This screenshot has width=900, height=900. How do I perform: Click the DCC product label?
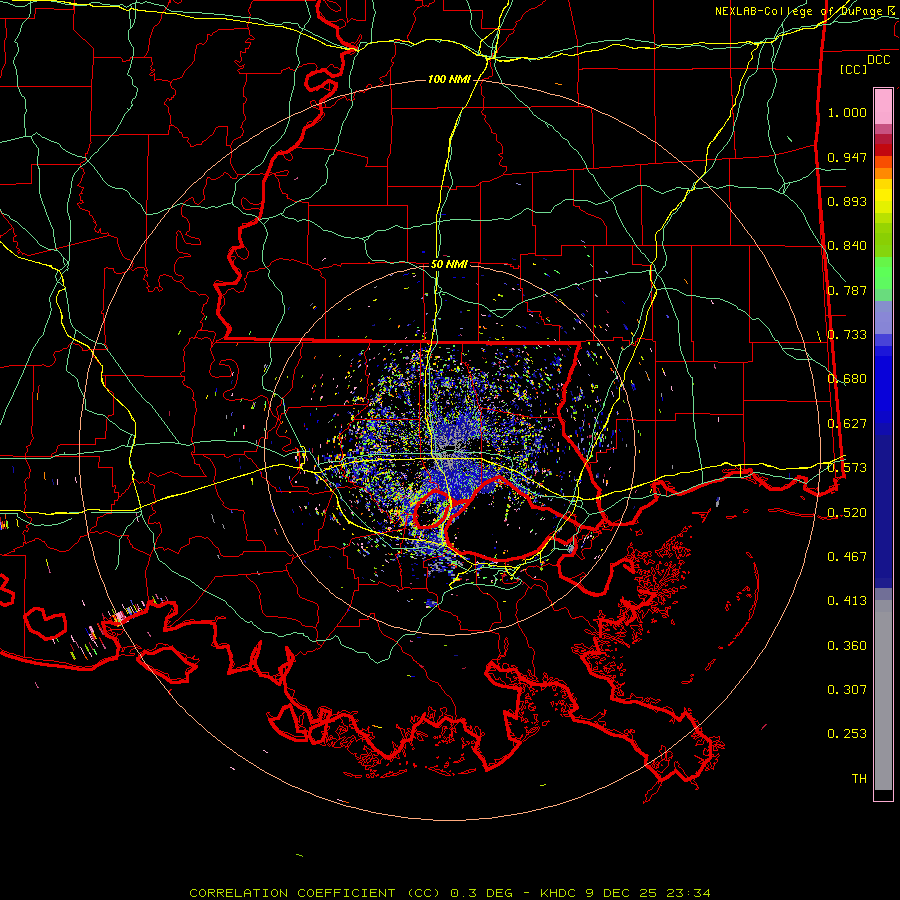click(879, 60)
